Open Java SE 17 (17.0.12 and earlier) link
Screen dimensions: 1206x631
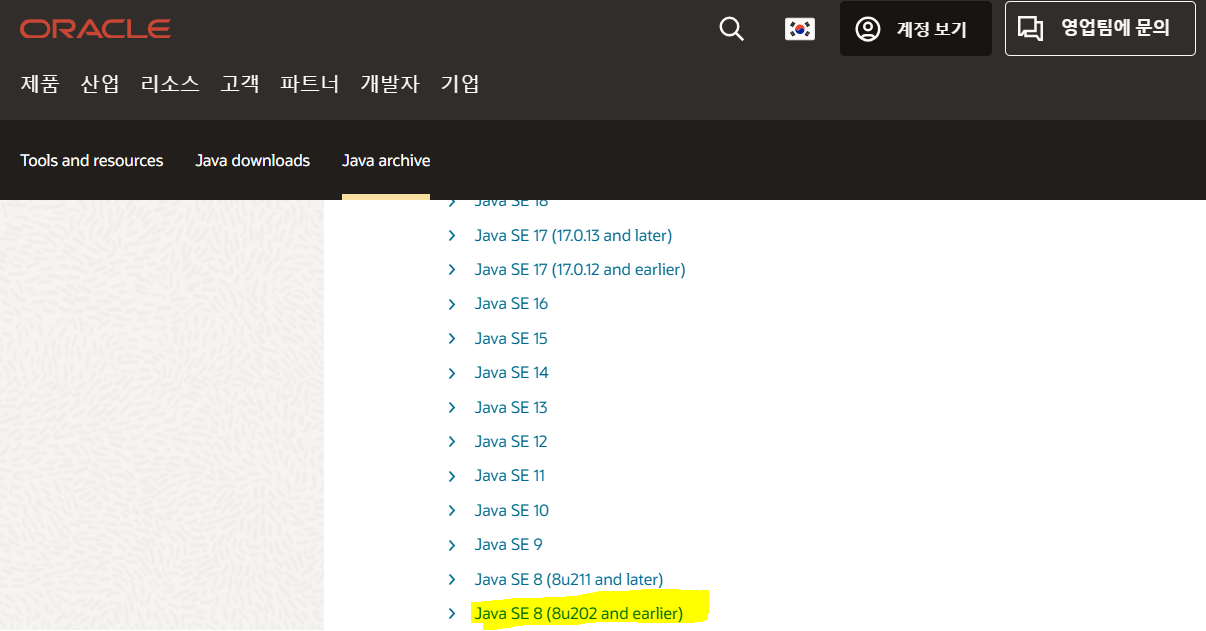coord(580,269)
